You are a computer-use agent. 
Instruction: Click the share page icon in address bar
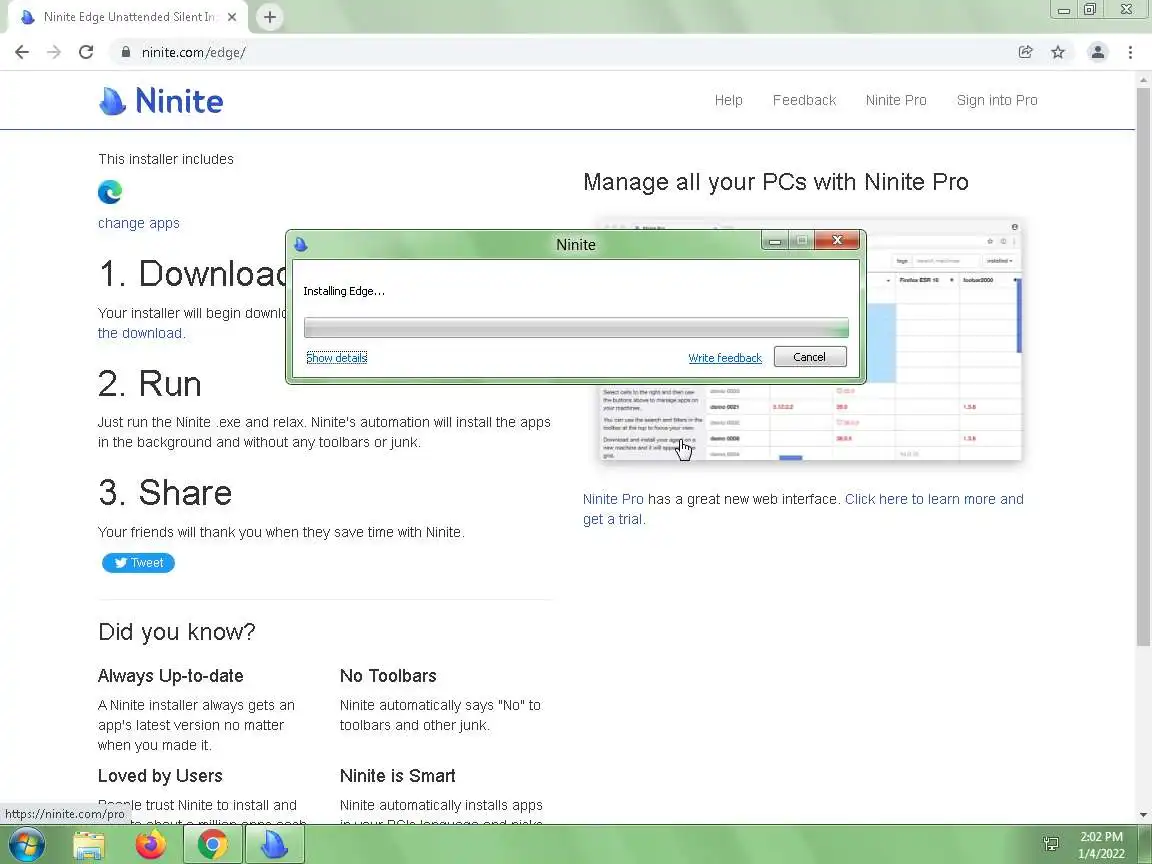(x=1026, y=52)
